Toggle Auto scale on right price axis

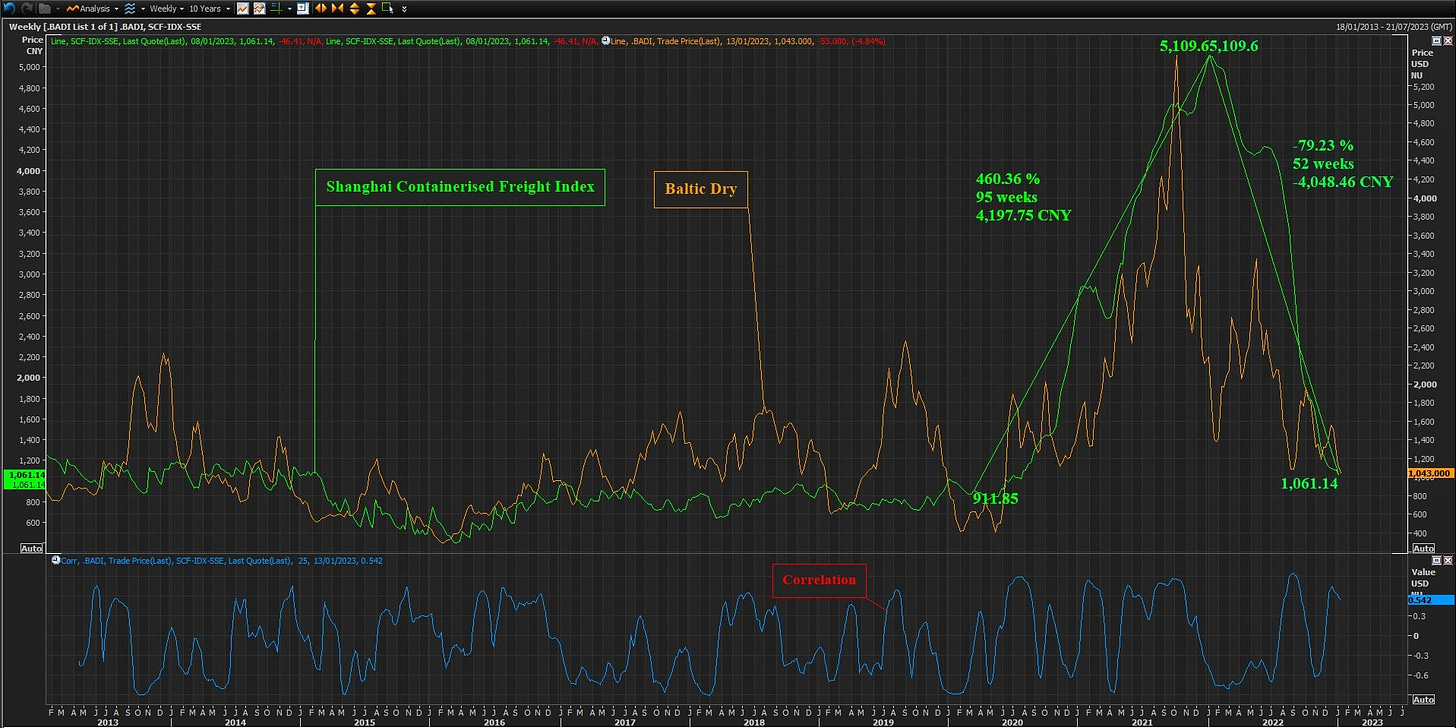click(x=1423, y=548)
